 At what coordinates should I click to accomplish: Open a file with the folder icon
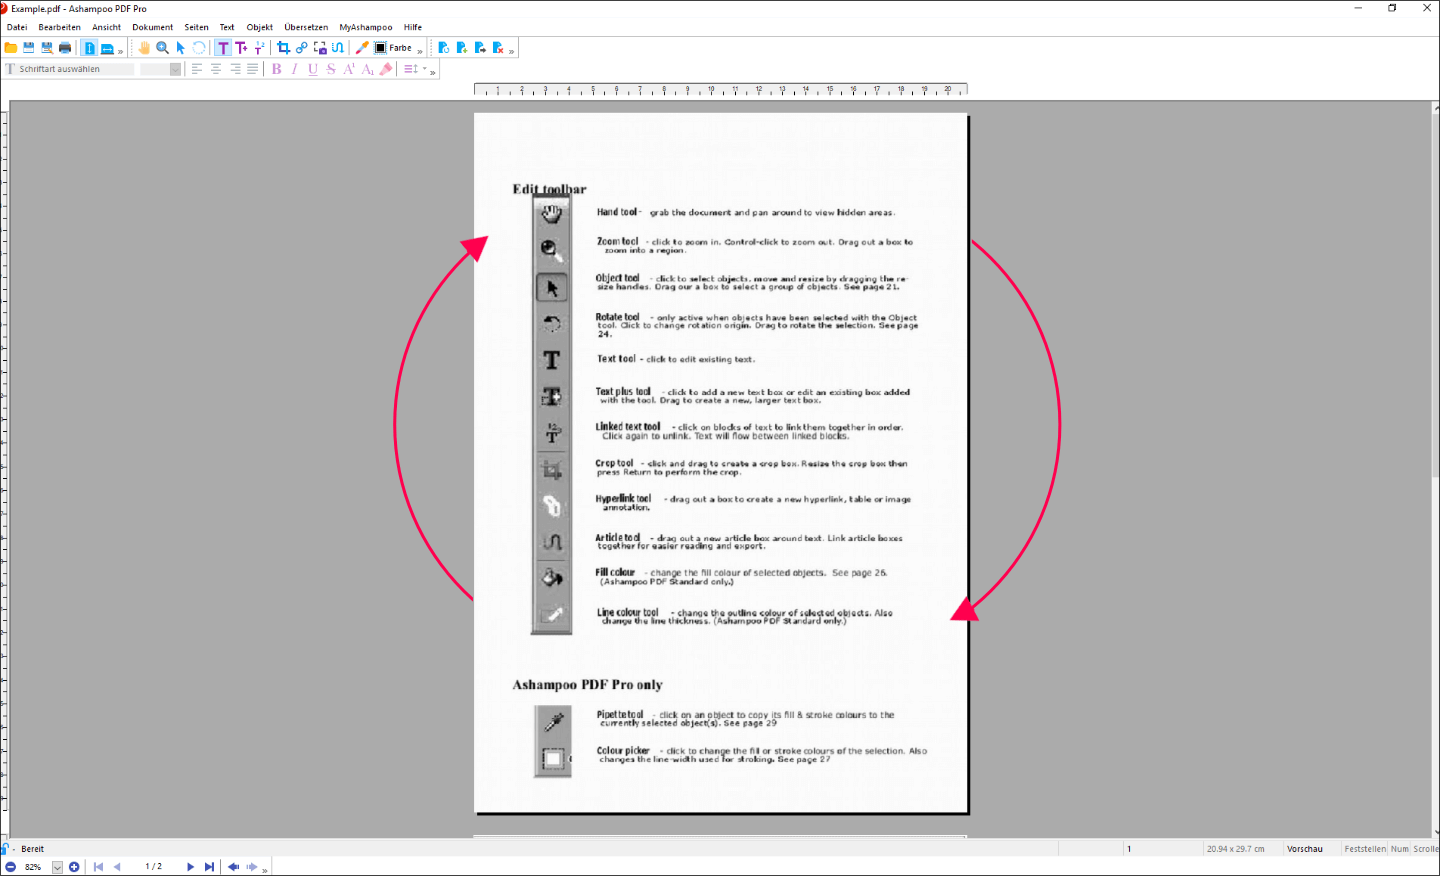(x=11, y=48)
